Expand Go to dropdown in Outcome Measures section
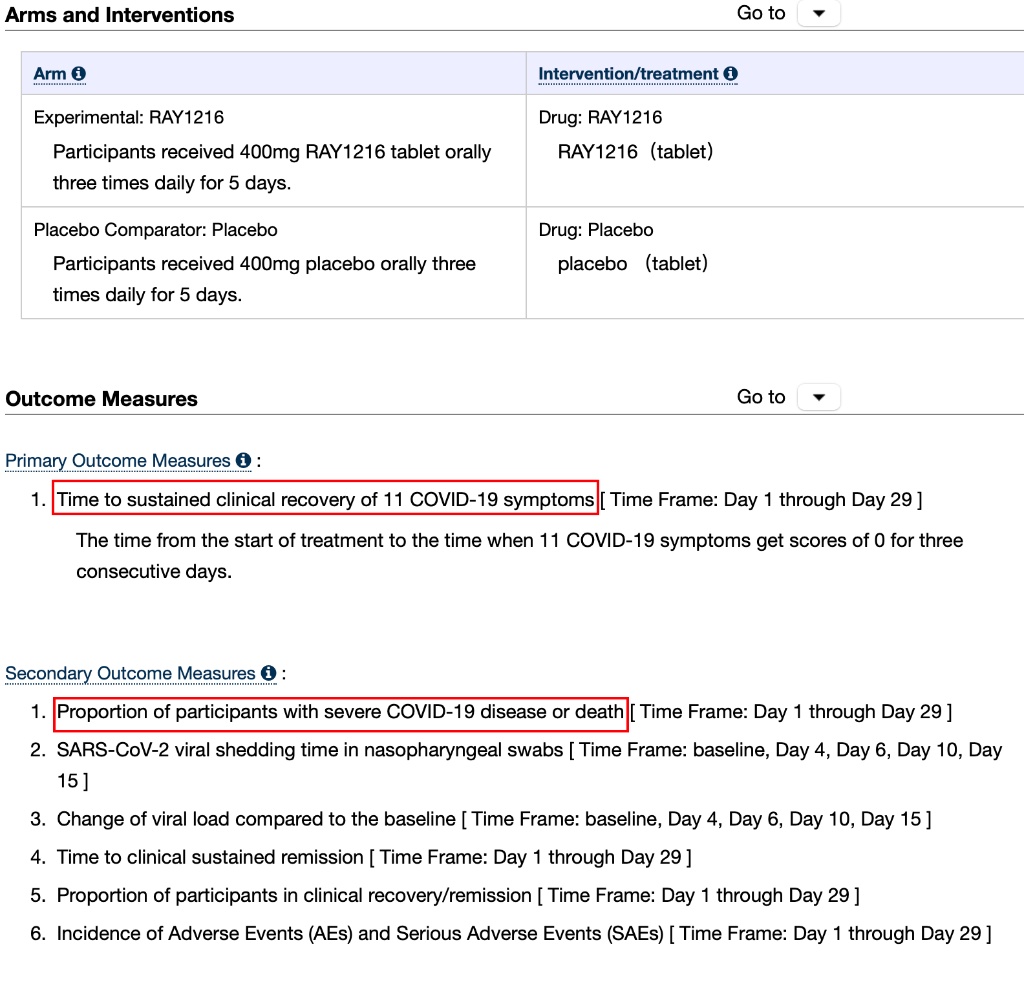 click(x=819, y=398)
